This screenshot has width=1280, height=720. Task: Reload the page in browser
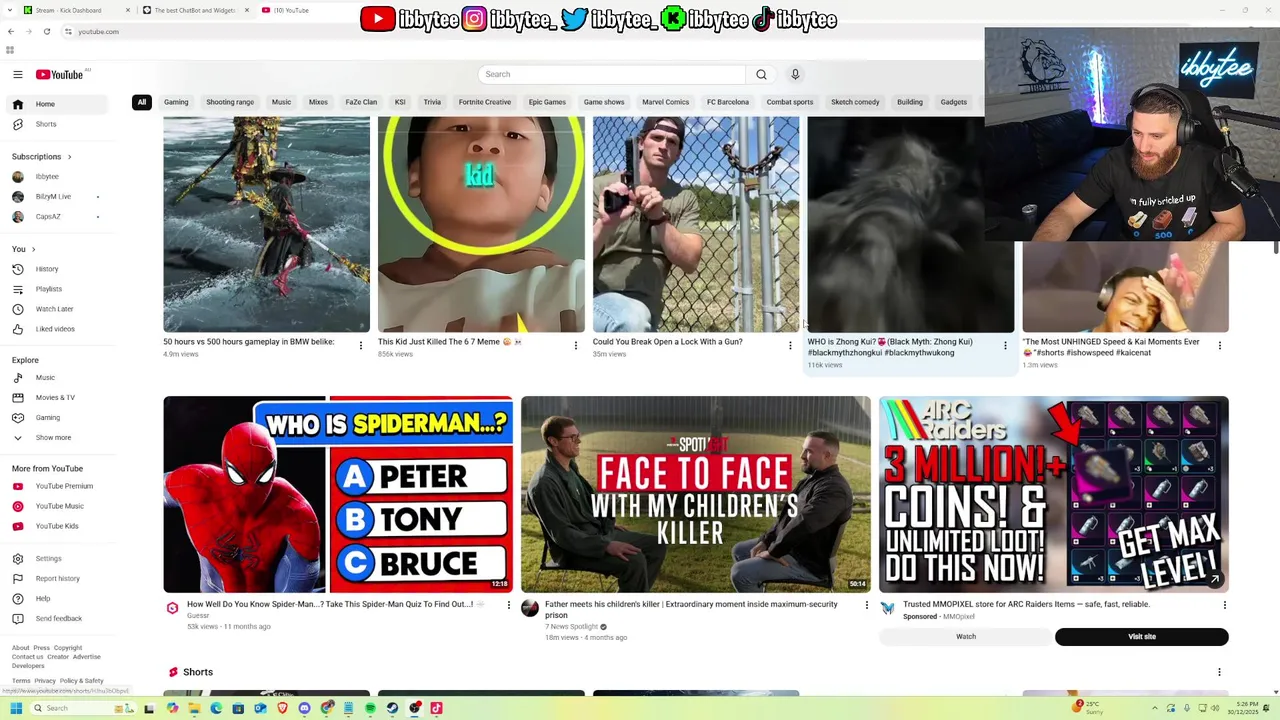(47, 31)
